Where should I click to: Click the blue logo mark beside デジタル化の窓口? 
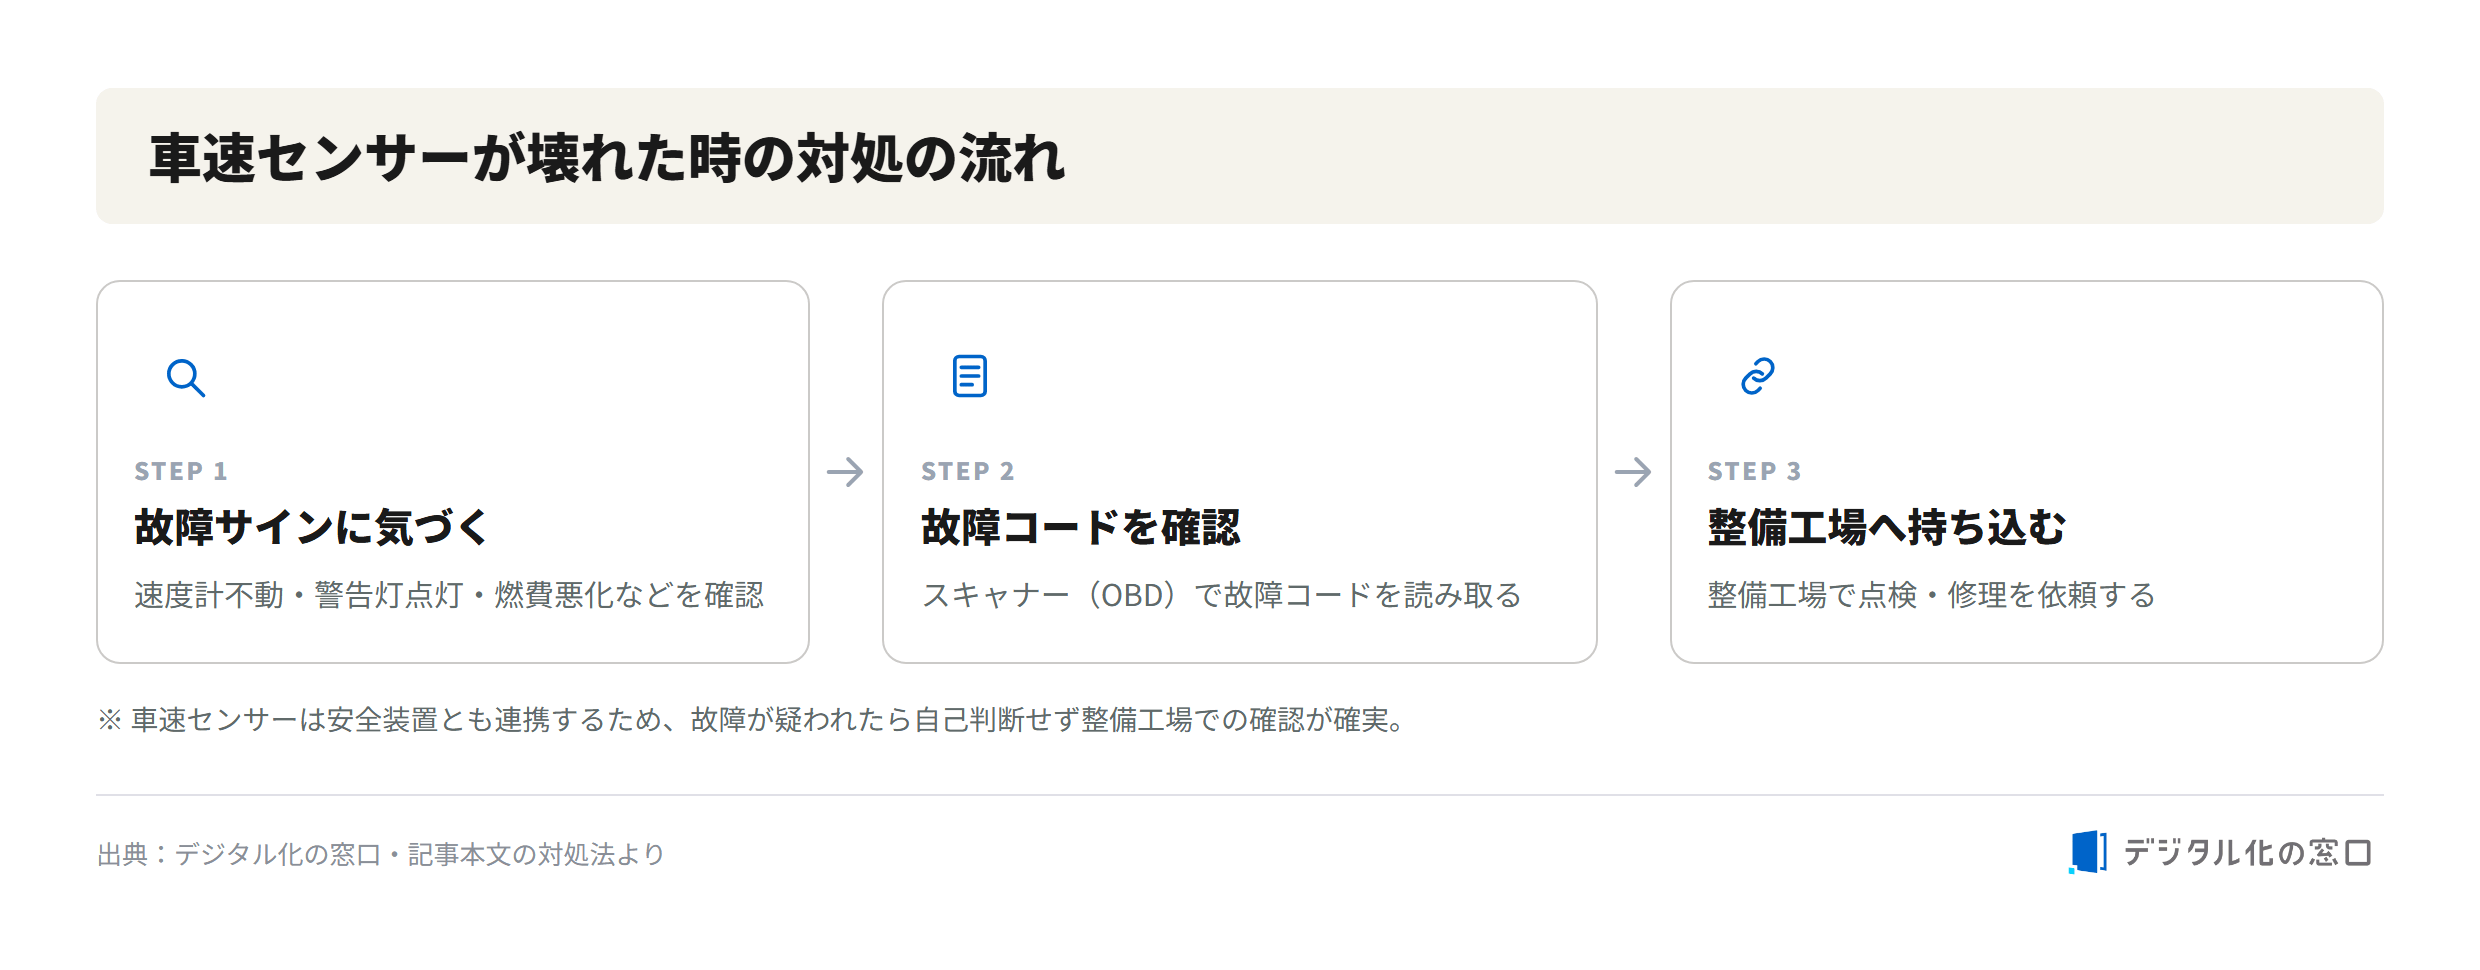[2088, 852]
